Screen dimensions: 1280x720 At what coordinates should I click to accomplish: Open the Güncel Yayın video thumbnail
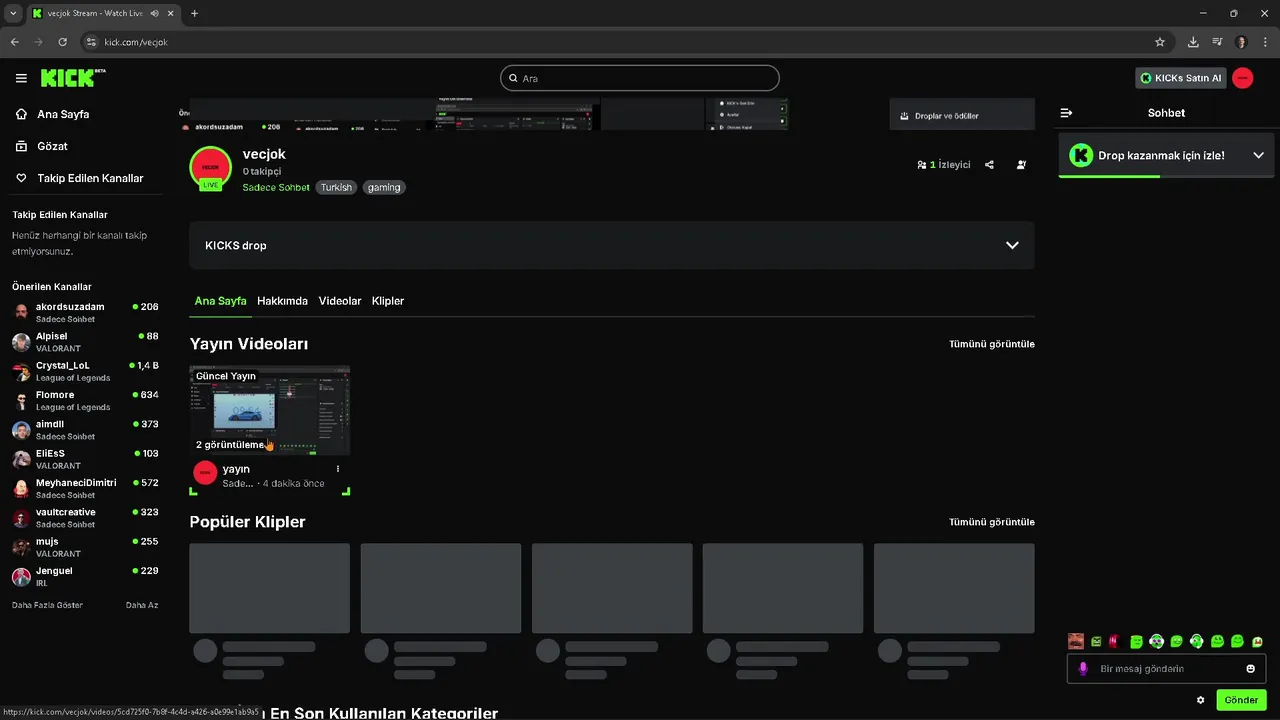point(270,411)
